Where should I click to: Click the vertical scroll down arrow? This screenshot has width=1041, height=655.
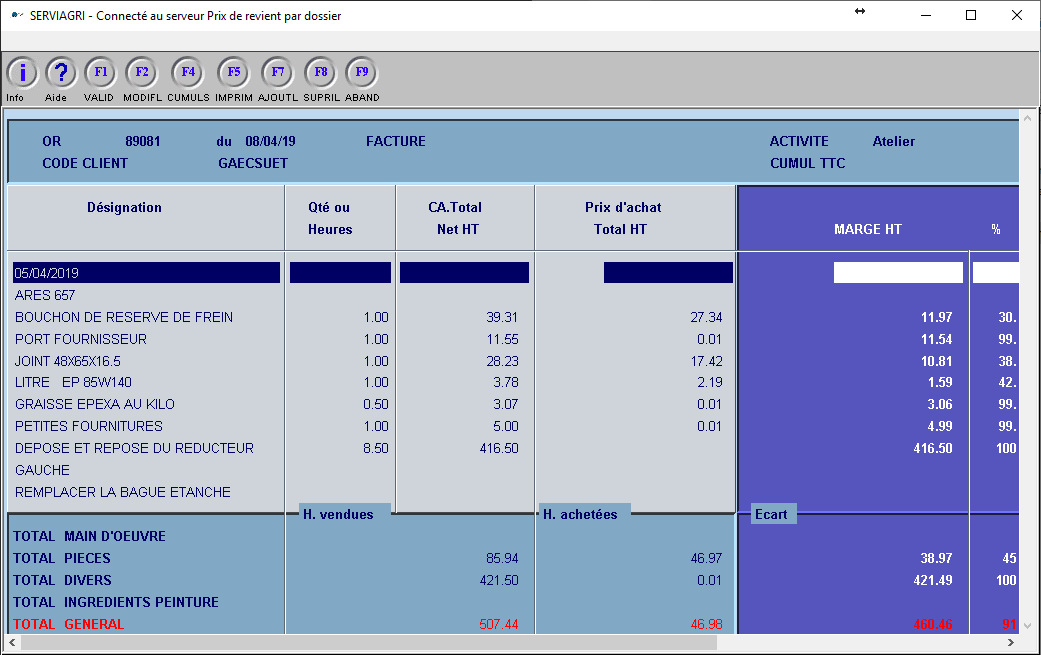(x=1028, y=625)
